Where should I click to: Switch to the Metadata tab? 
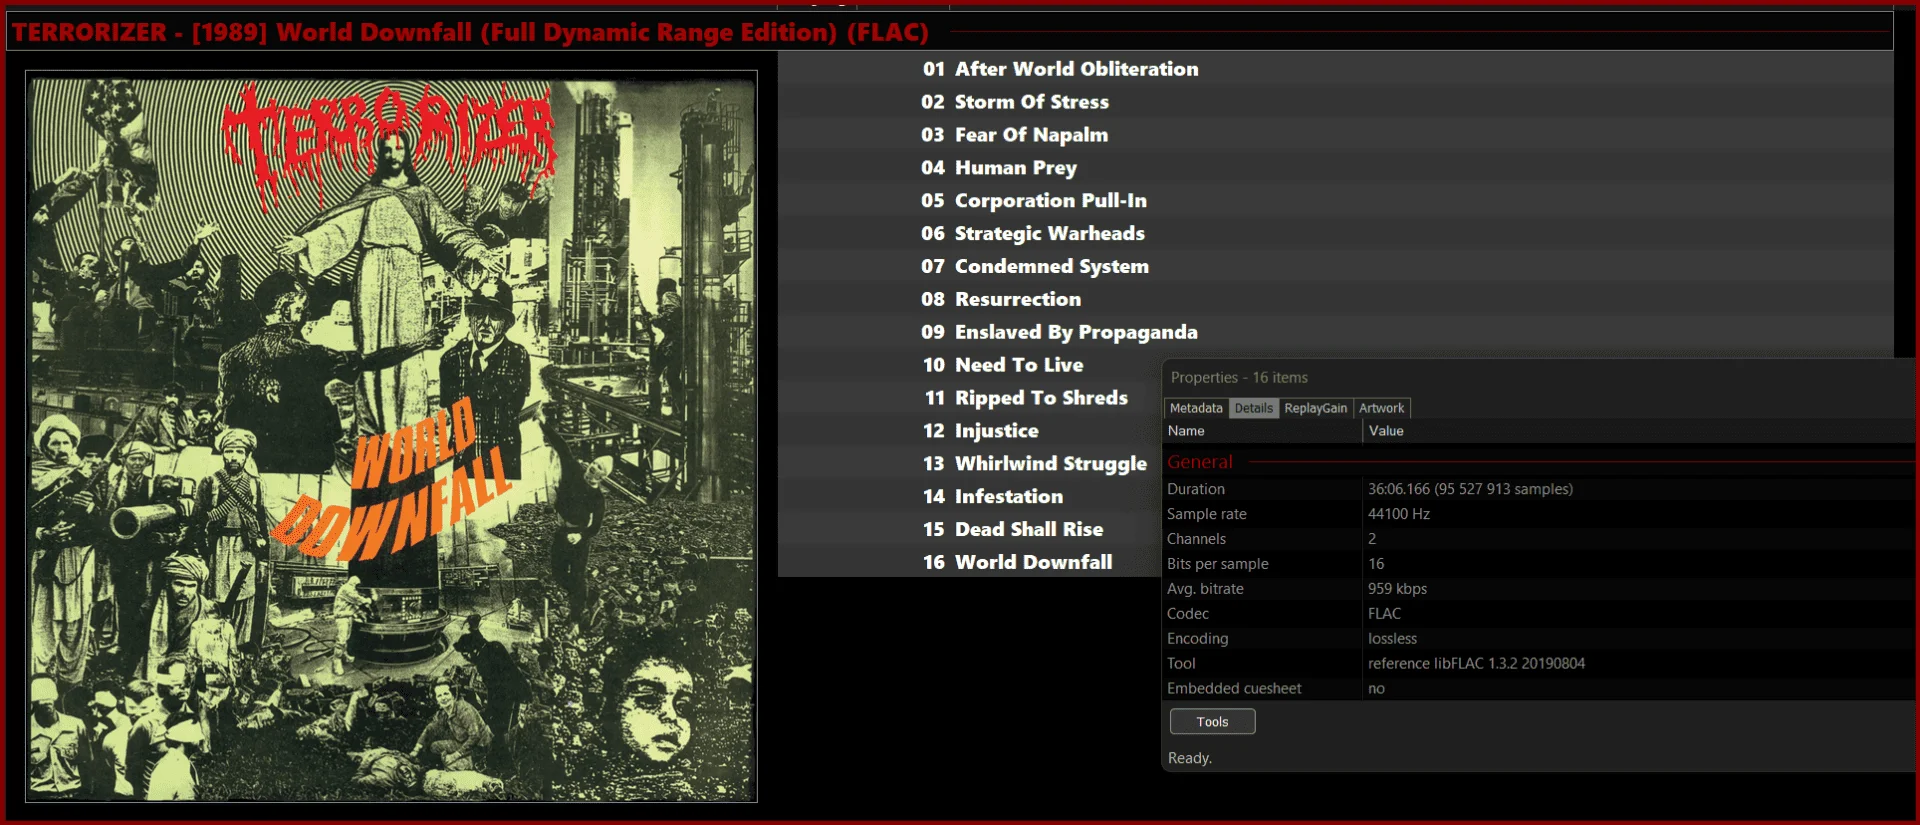[1196, 408]
